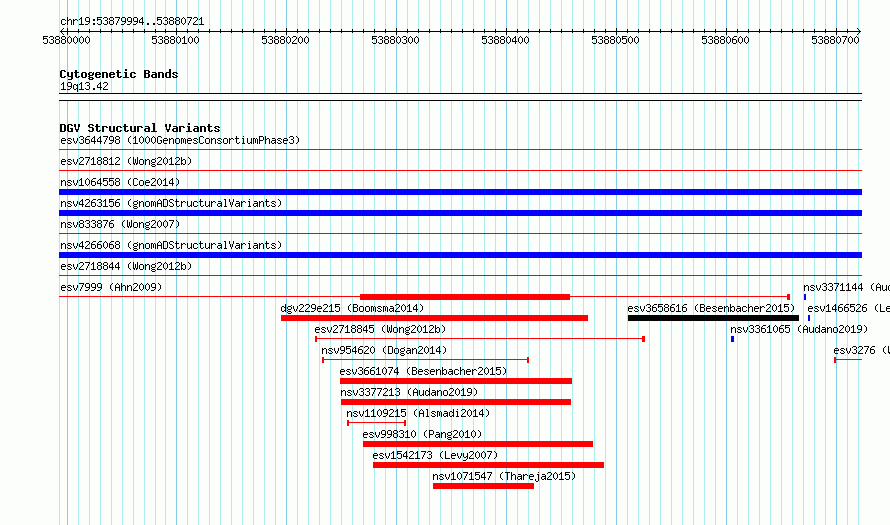Select the nsv3371144 variant label
This screenshot has width=890, height=525.
click(x=846, y=287)
